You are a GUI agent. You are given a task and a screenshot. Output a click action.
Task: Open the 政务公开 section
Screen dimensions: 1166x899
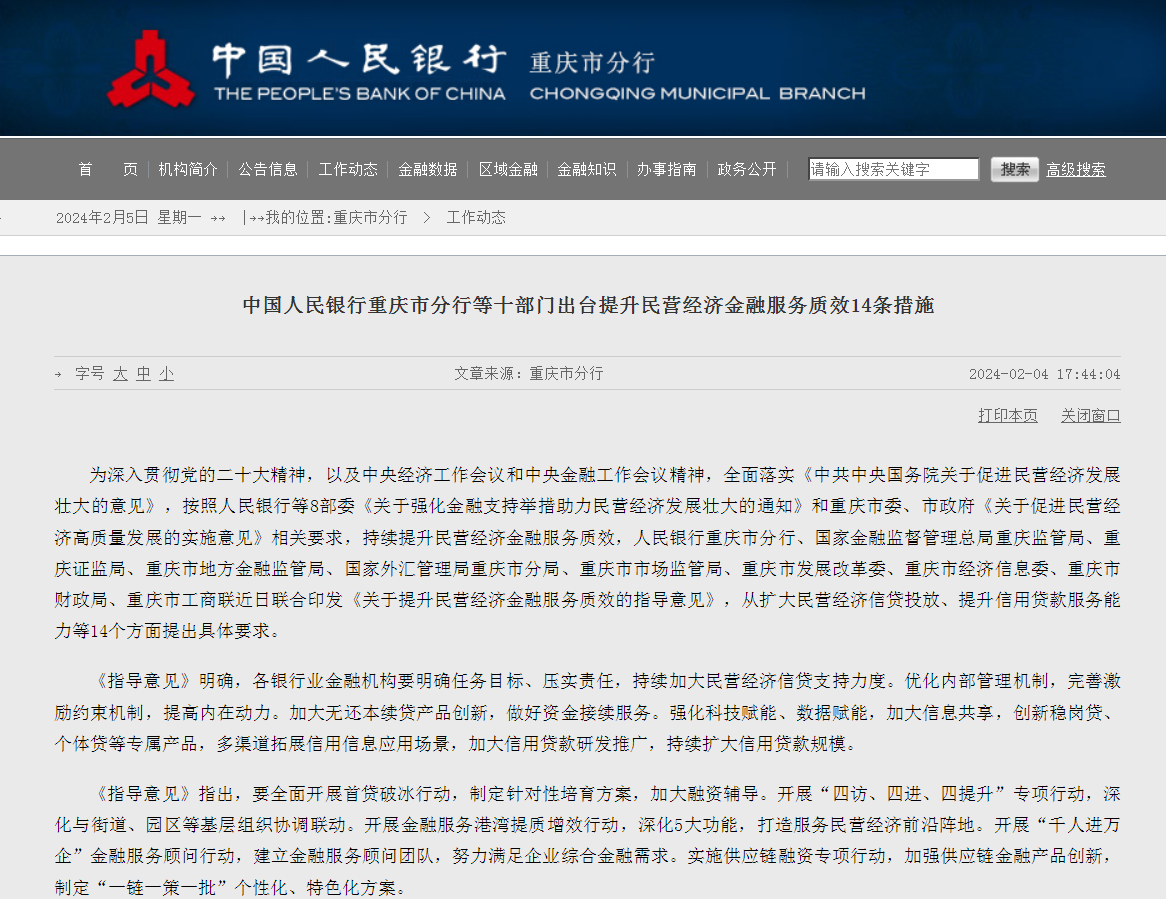pos(745,169)
